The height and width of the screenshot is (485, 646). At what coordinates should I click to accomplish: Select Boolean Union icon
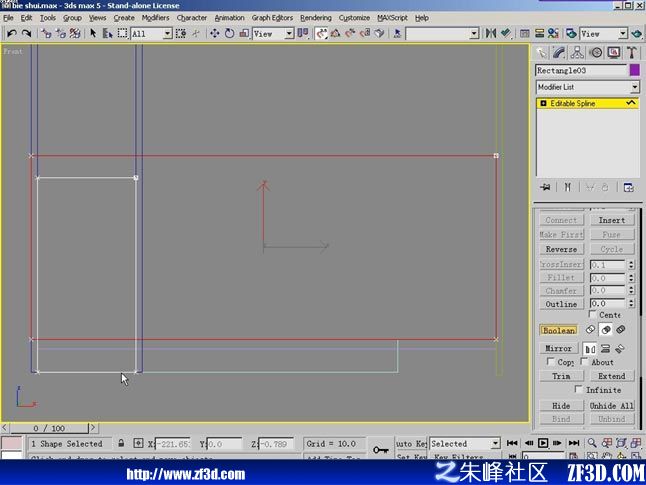[x=590, y=330]
